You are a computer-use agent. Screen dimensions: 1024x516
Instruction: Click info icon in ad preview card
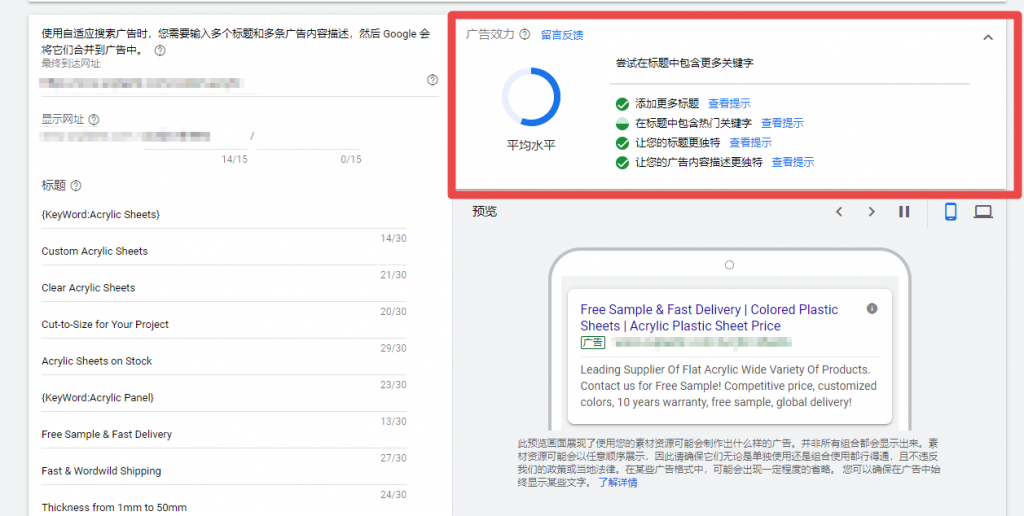(x=872, y=308)
